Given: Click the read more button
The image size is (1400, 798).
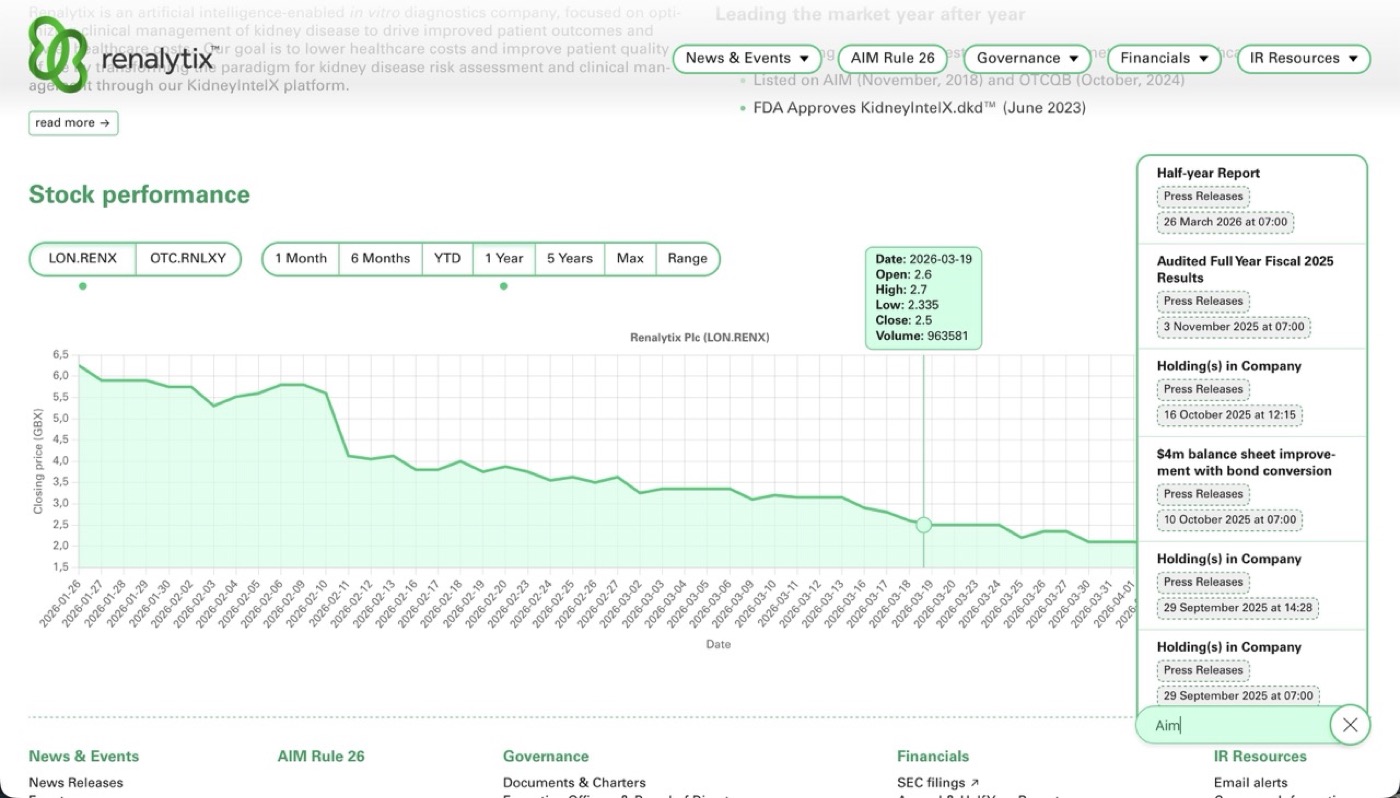Looking at the screenshot, I should [x=73, y=123].
